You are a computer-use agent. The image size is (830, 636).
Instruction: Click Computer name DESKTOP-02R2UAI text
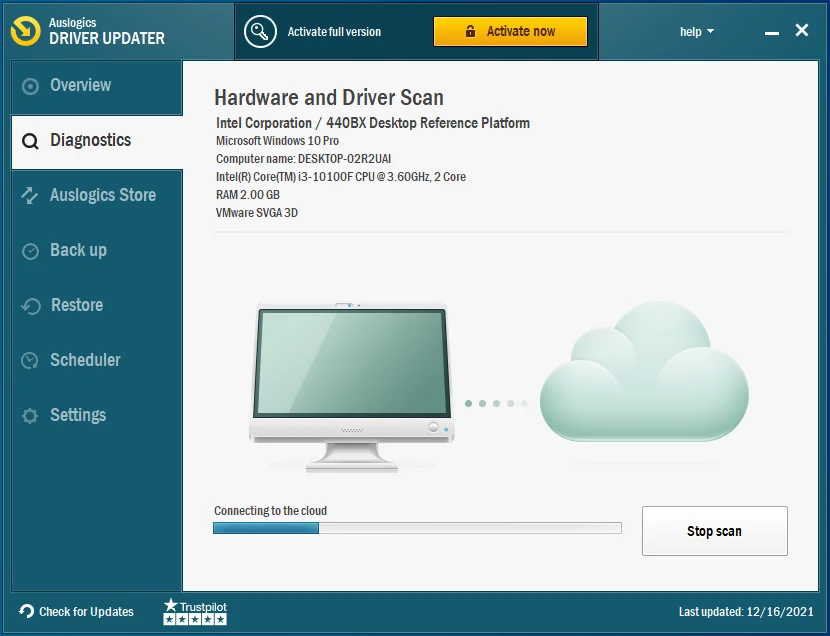303,159
